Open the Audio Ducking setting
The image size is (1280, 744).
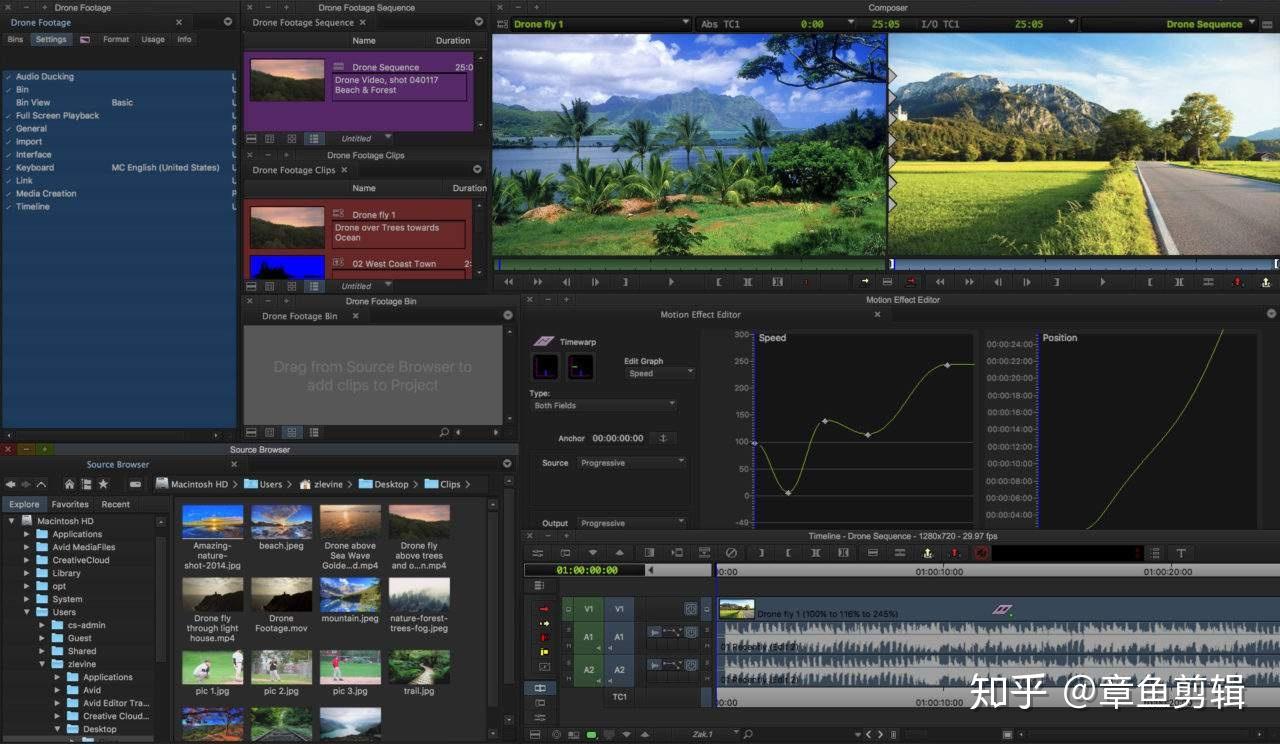coord(45,76)
